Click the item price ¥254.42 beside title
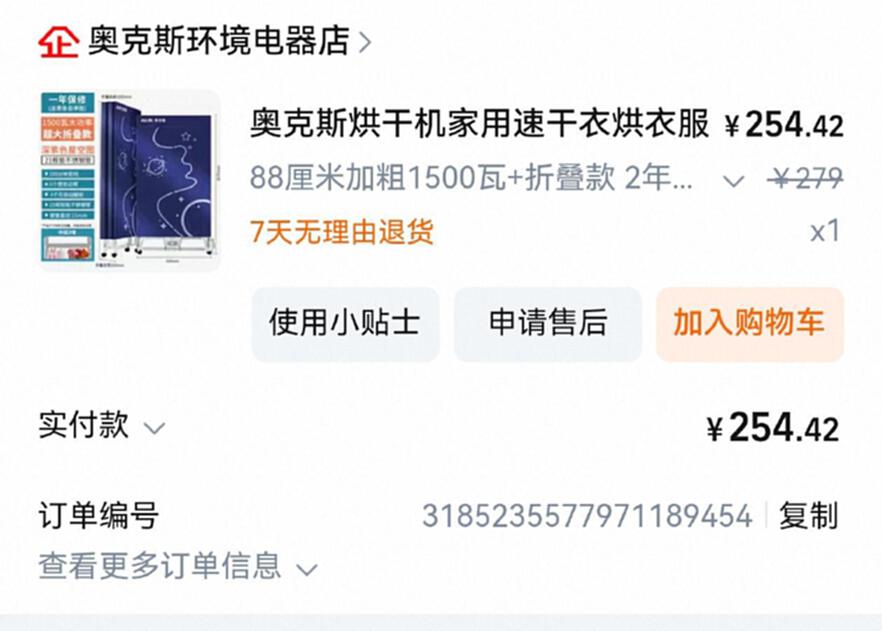 click(x=784, y=124)
